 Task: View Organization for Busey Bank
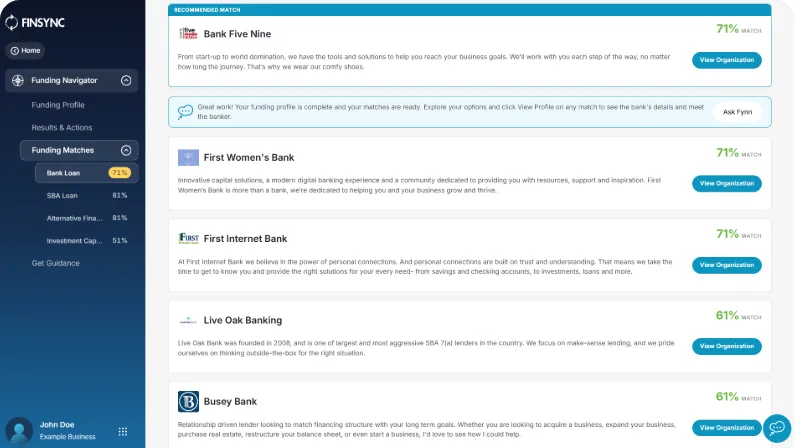coord(727,428)
